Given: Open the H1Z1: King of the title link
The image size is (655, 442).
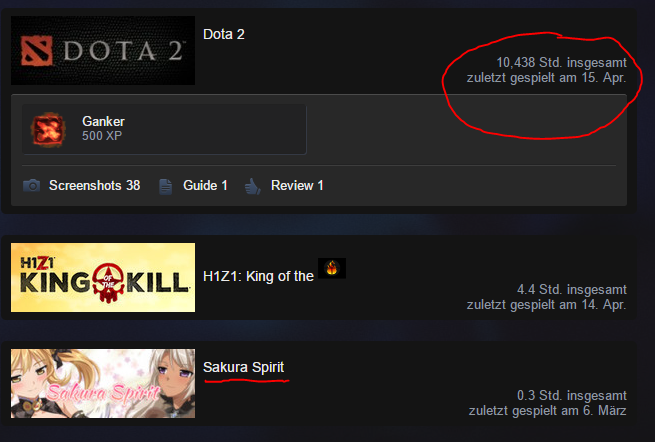Looking at the screenshot, I should [x=258, y=276].
